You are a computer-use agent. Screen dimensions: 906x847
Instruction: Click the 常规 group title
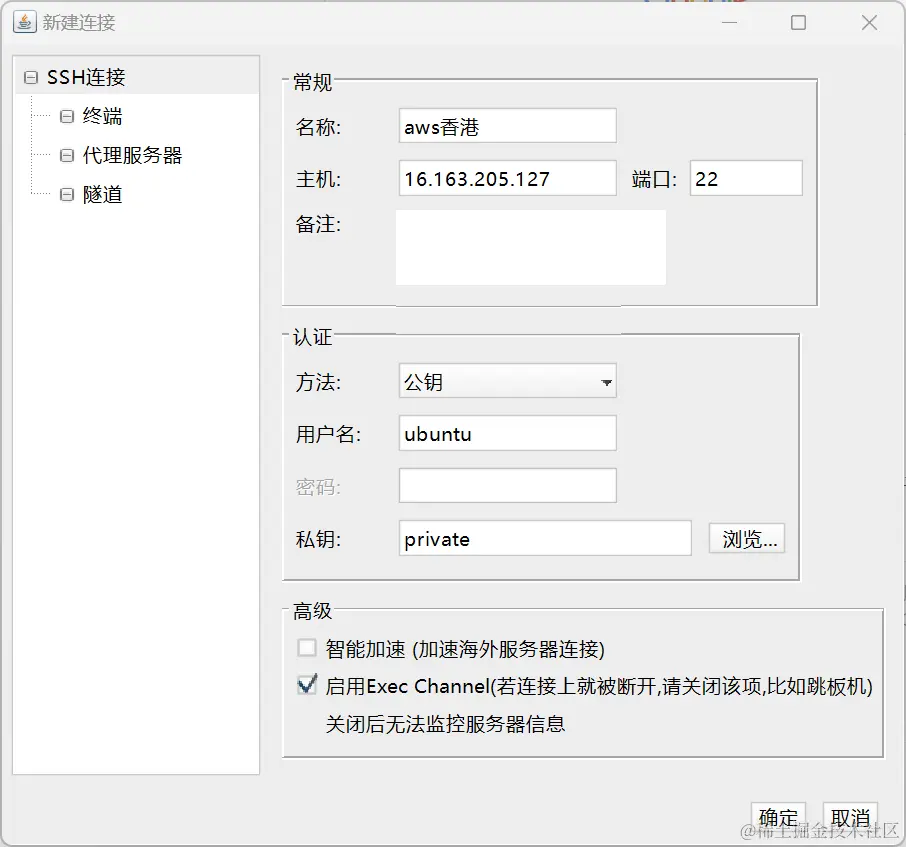[x=312, y=83]
